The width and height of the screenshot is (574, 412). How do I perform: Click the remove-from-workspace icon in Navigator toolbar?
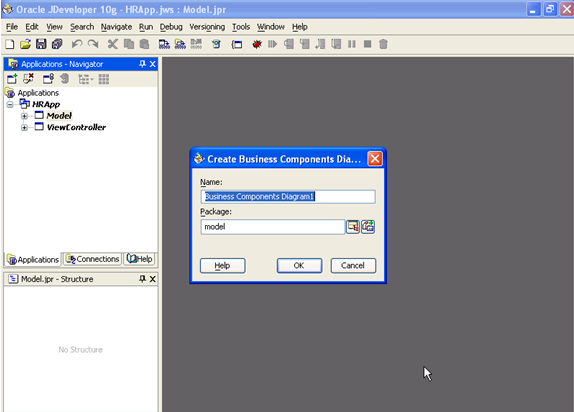click(28, 79)
